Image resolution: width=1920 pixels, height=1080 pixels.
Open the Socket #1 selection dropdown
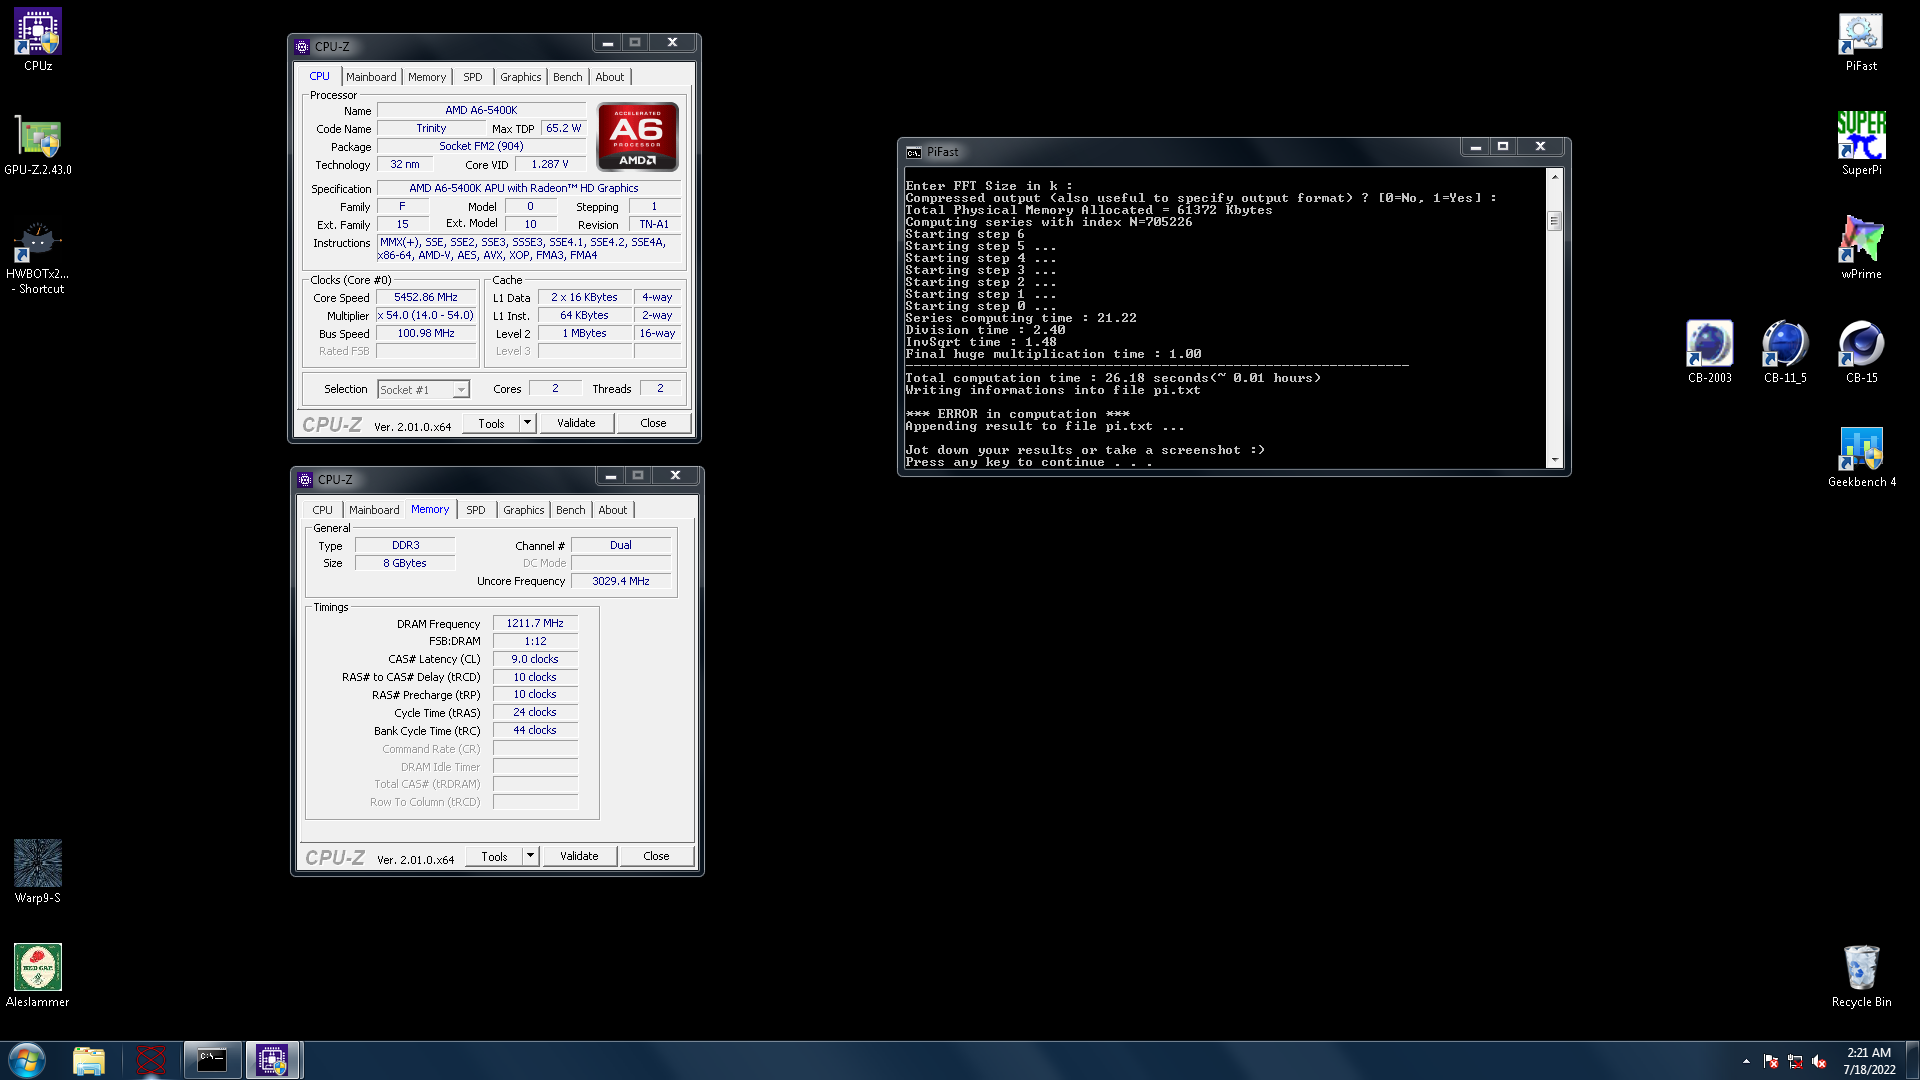tap(423, 390)
